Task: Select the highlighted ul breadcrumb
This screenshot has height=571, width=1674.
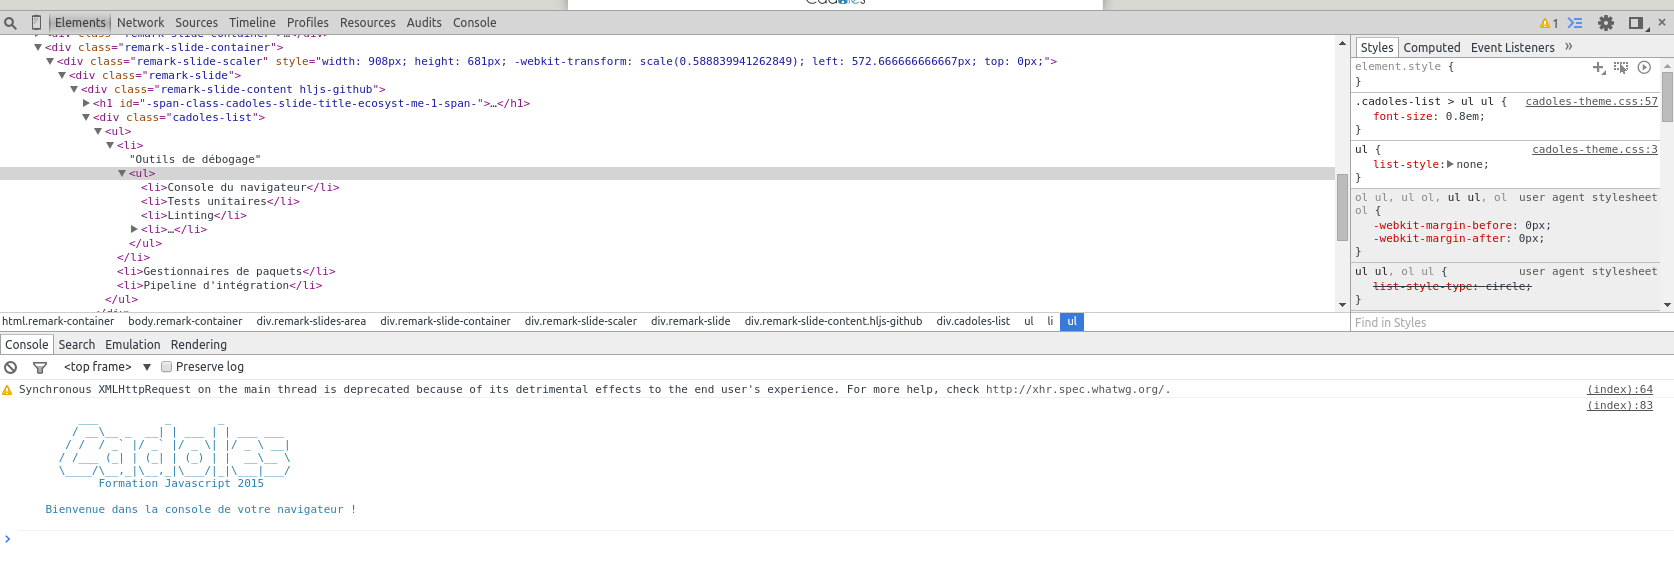Action: tap(1072, 321)
